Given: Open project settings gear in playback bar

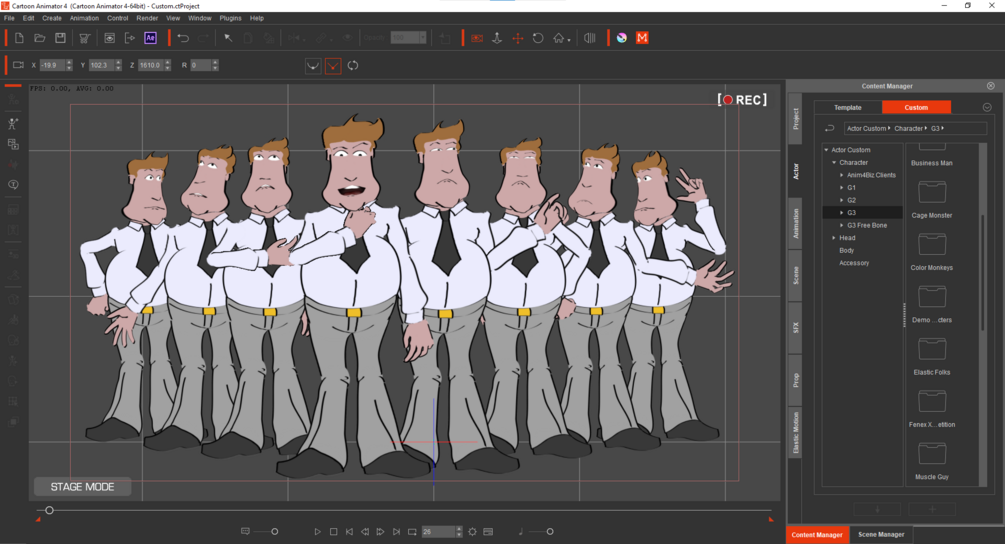Looking at the screenshot, I should coord(472,532).
